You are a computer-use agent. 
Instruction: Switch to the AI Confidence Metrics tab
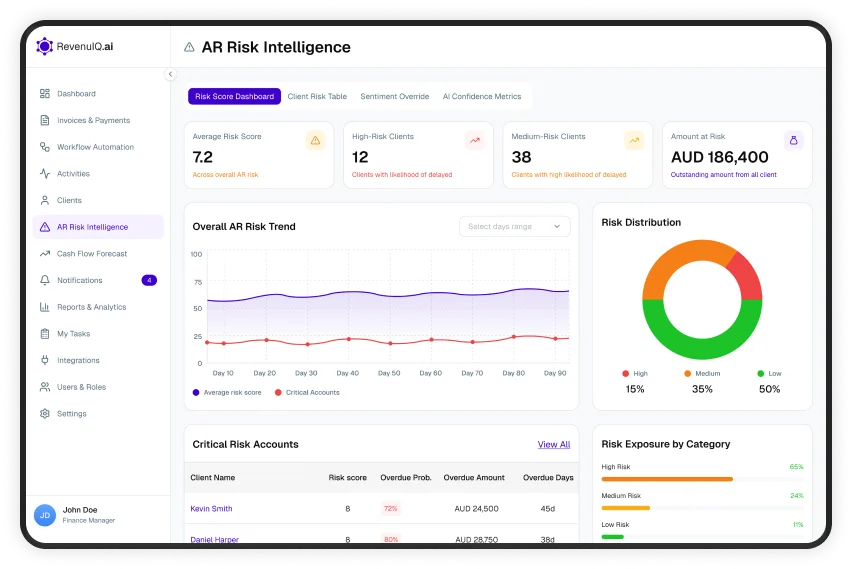(481, 96)
